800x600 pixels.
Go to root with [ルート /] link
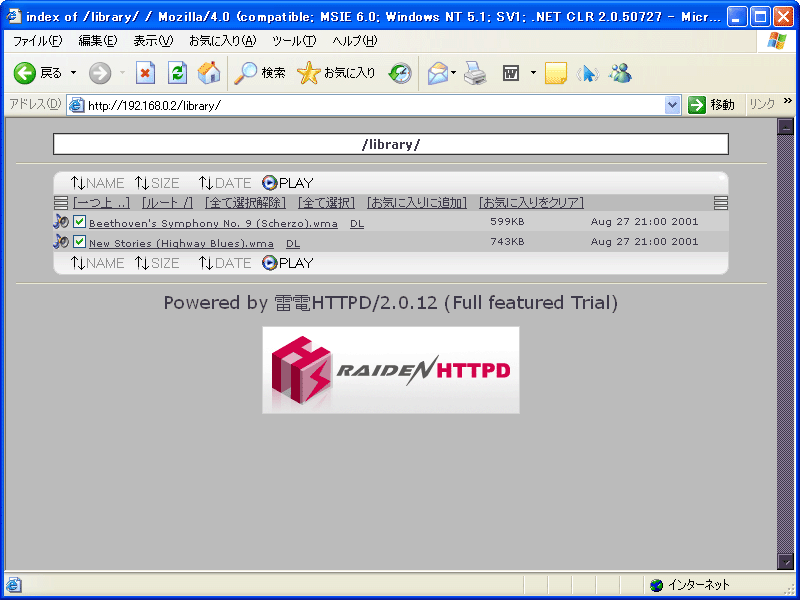click(167, 203)
